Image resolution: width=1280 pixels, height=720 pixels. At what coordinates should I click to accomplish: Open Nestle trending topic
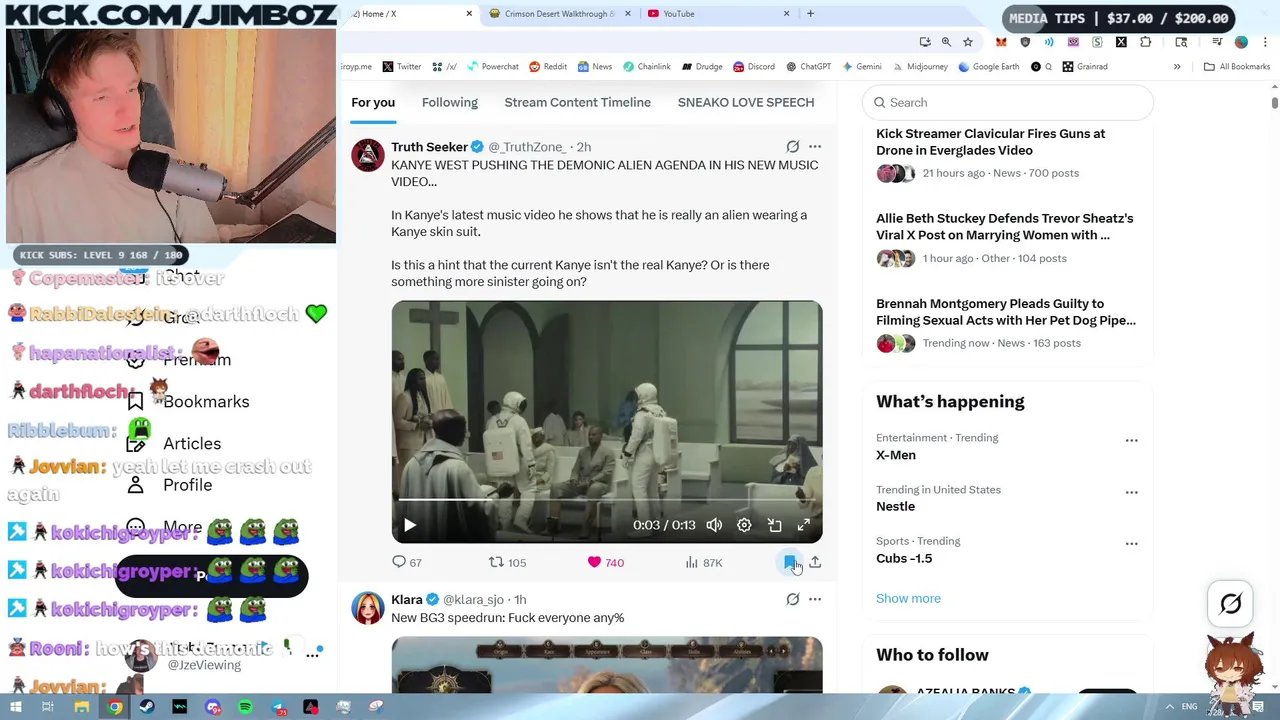click(895, 506)
